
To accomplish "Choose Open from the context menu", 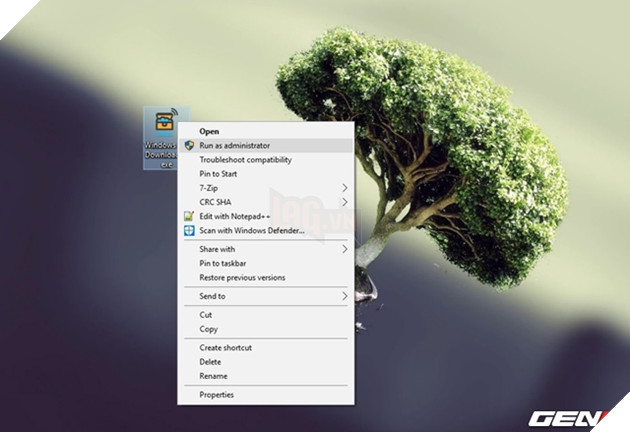I will click(x=266, y=131).
